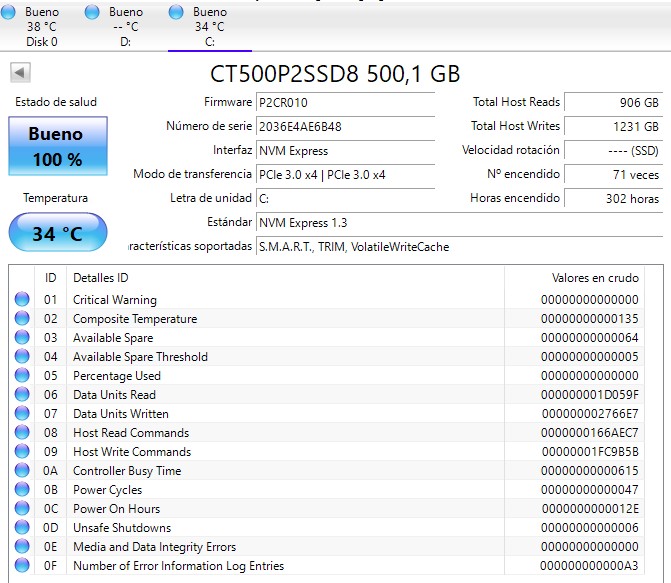The image size is (671, 583).
Task: Select the Data Units Written attribute text
Action: point(121,413)
